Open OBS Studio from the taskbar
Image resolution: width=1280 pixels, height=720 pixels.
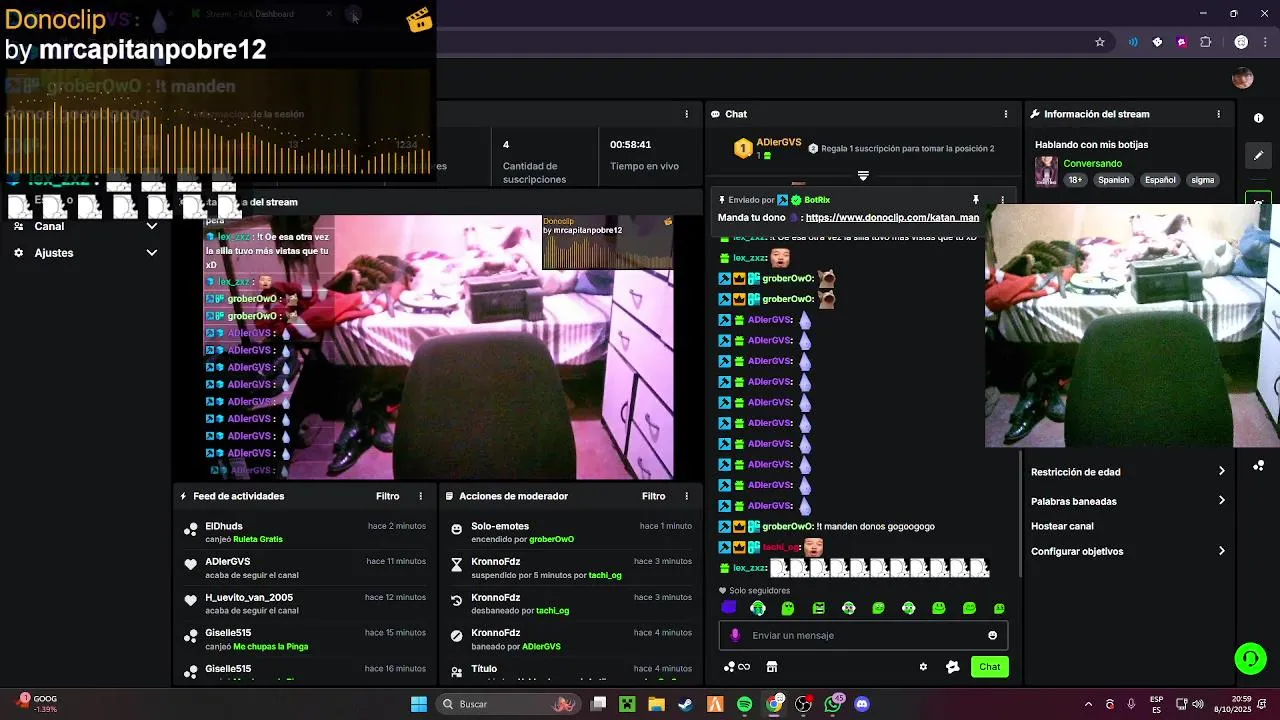pos(803,704)
